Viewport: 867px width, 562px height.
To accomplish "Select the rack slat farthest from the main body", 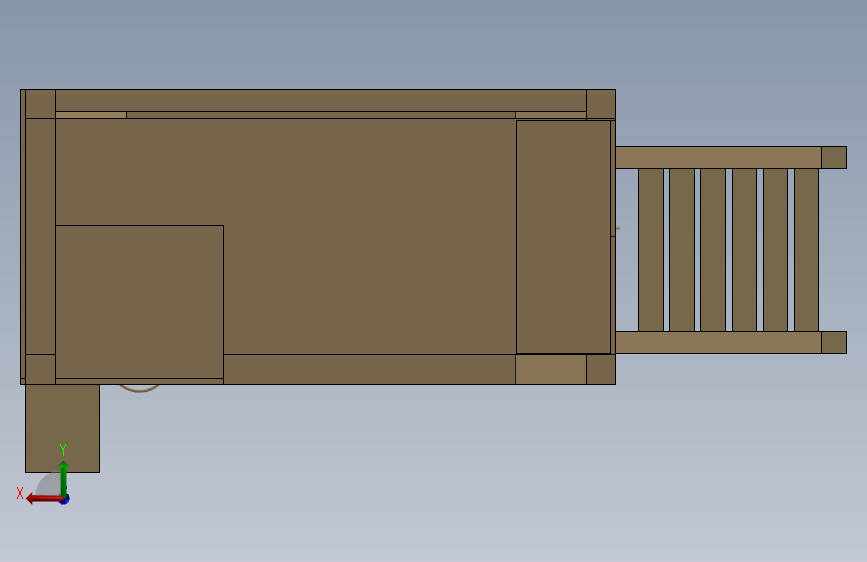I will coord(807,250).
